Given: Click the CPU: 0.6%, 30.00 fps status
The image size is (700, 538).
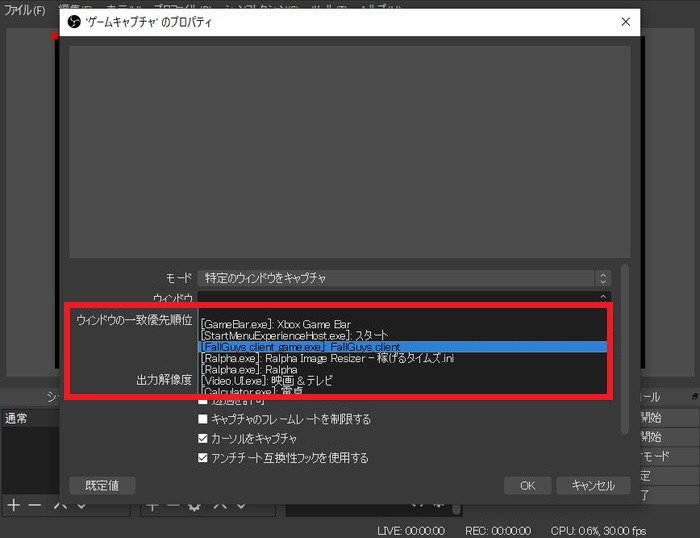Looking at the screenshot, I should (598, 531).
